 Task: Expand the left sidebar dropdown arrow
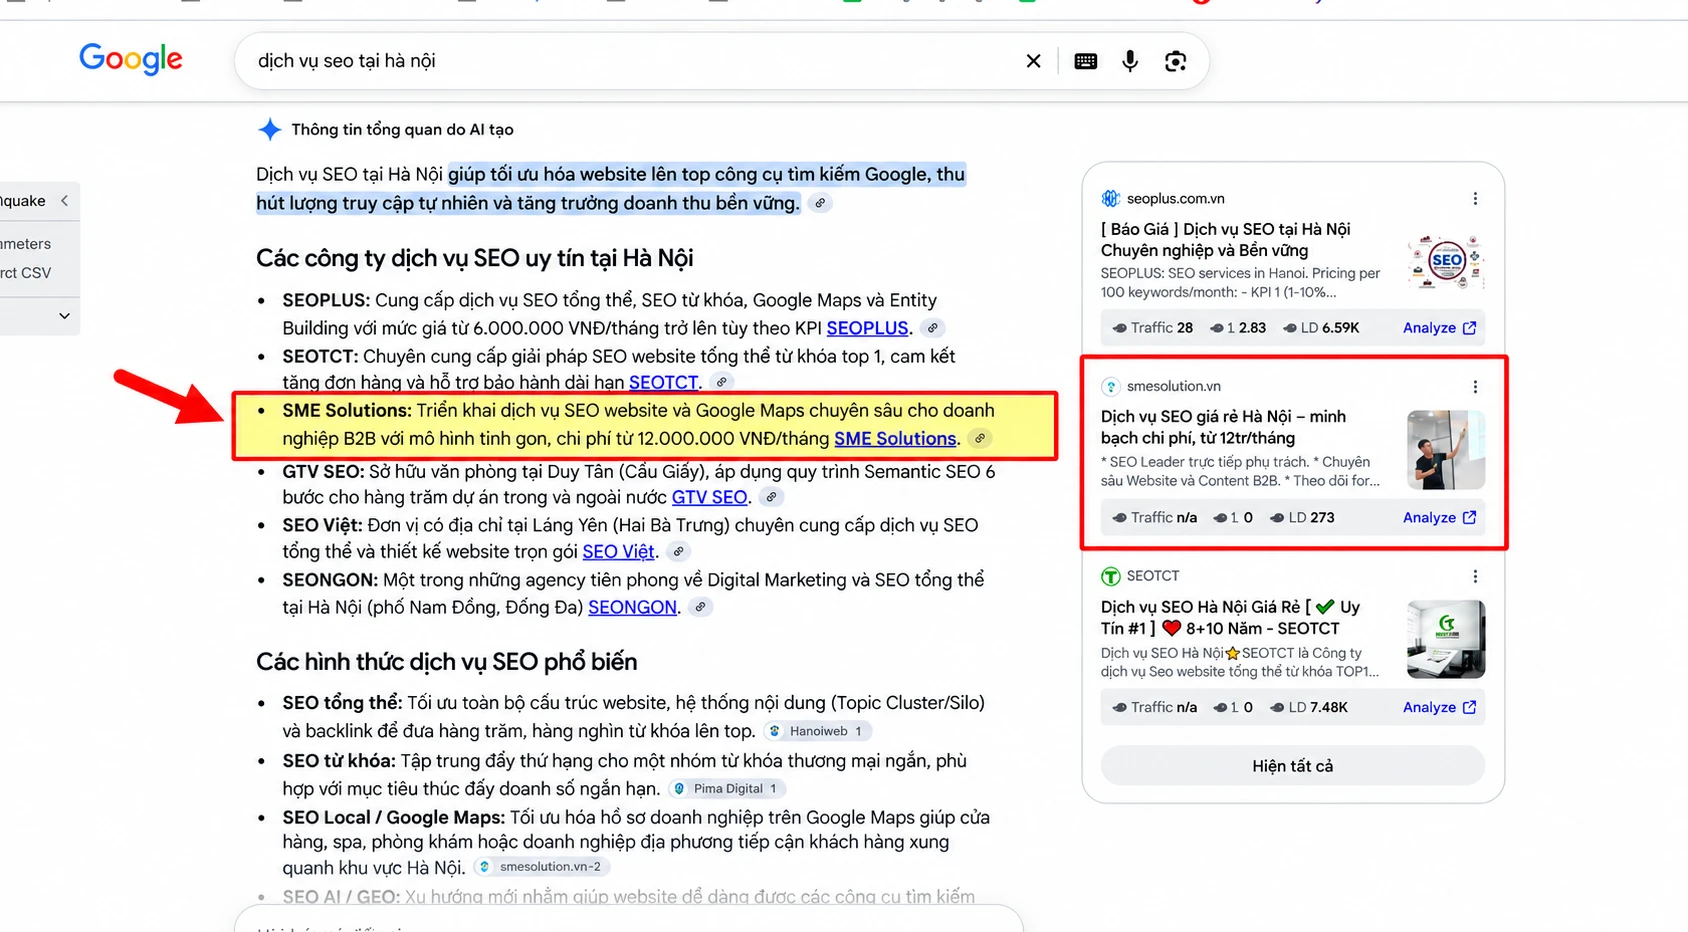pos(64,316)
